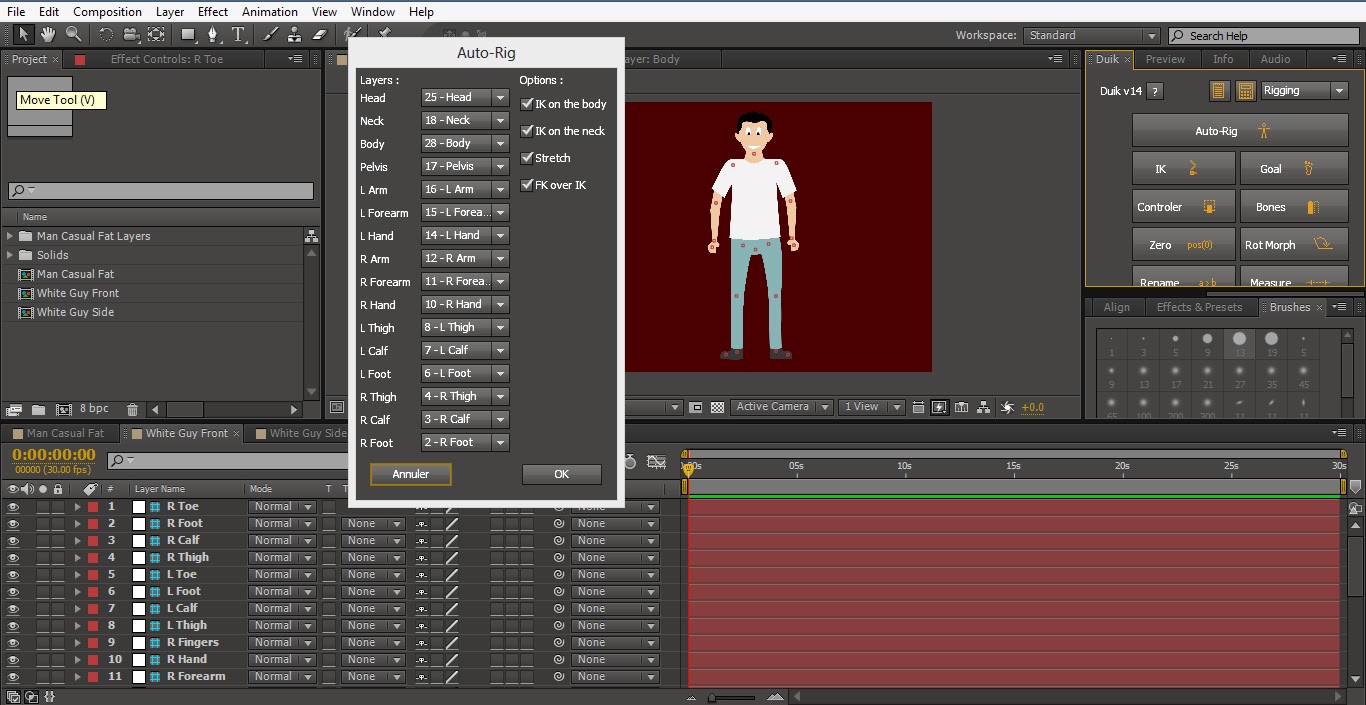
Task: Confirm Auto-Rig with OK button
Action: (561, 474)
